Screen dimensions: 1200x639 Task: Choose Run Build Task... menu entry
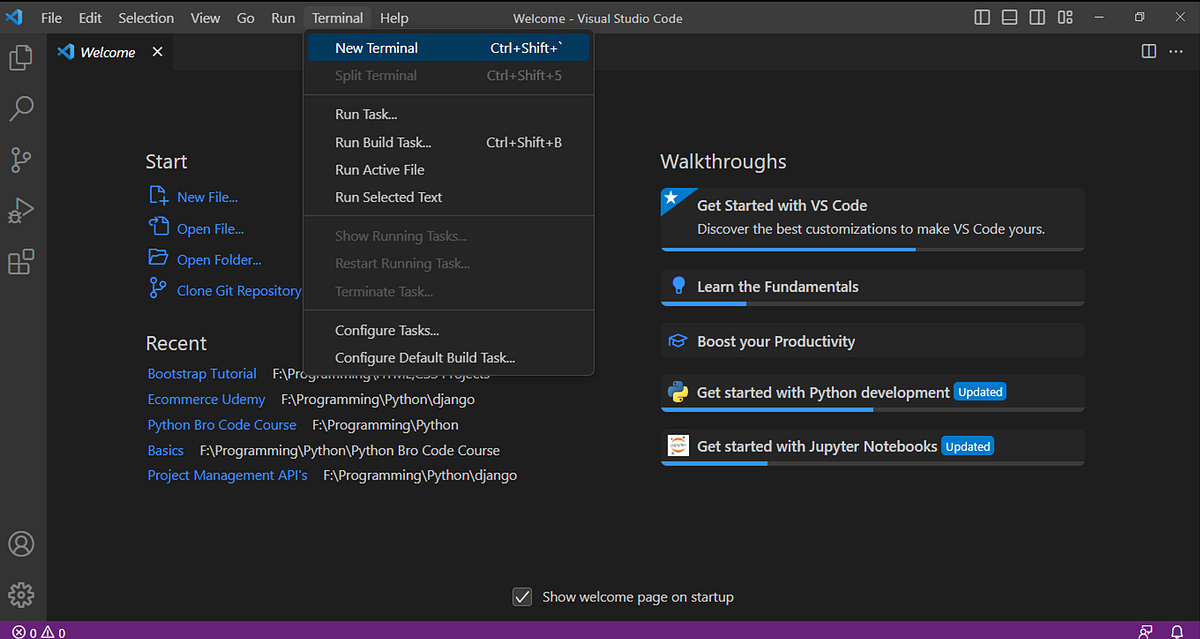coord(448,142)
